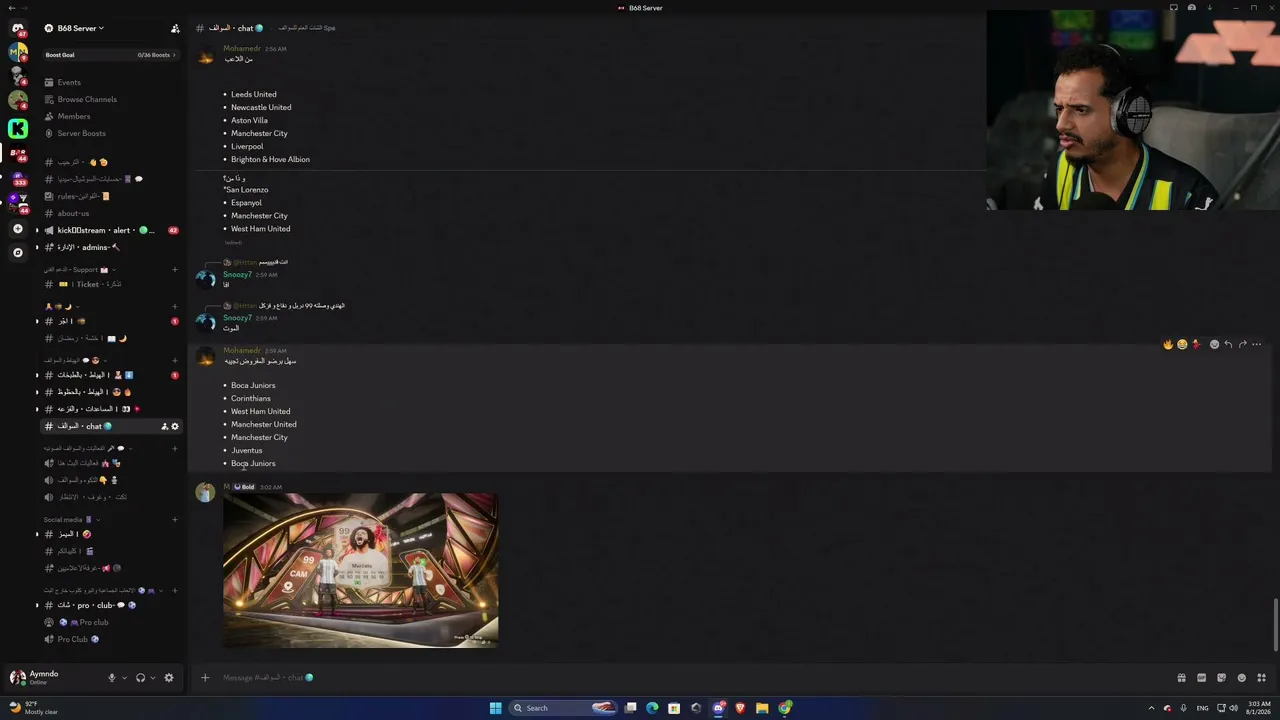1280x720 pixels.
Task: Attach a file with plus button
Action: 205,677
